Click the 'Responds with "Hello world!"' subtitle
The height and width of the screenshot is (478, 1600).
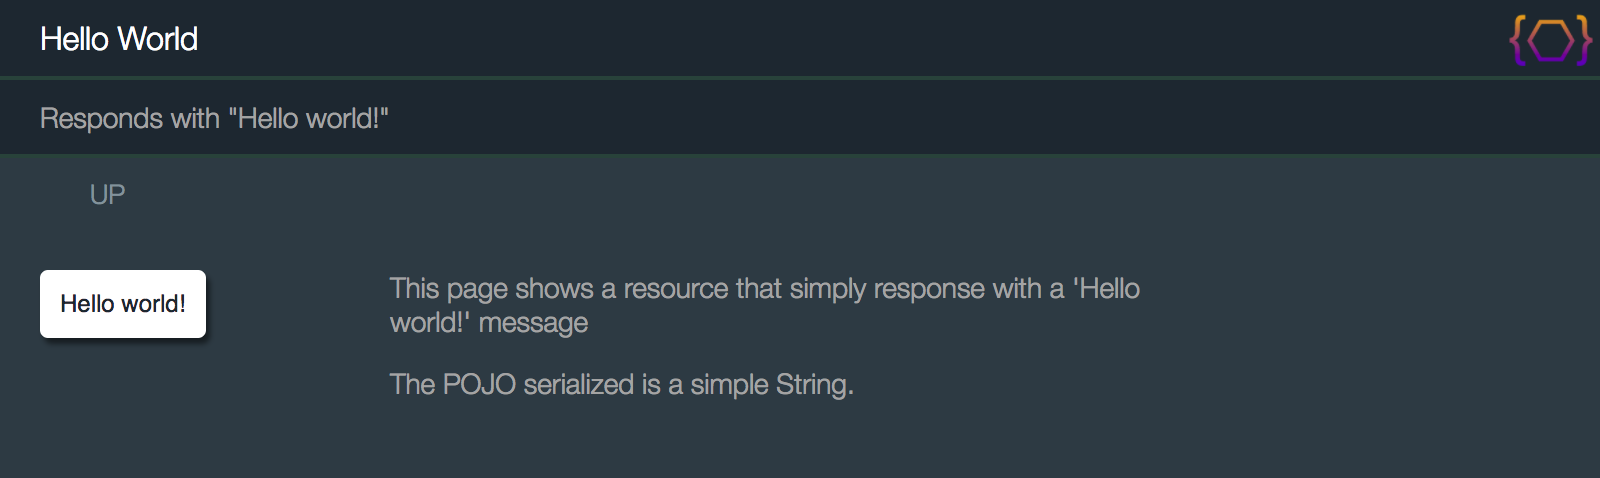coord(214,119)
